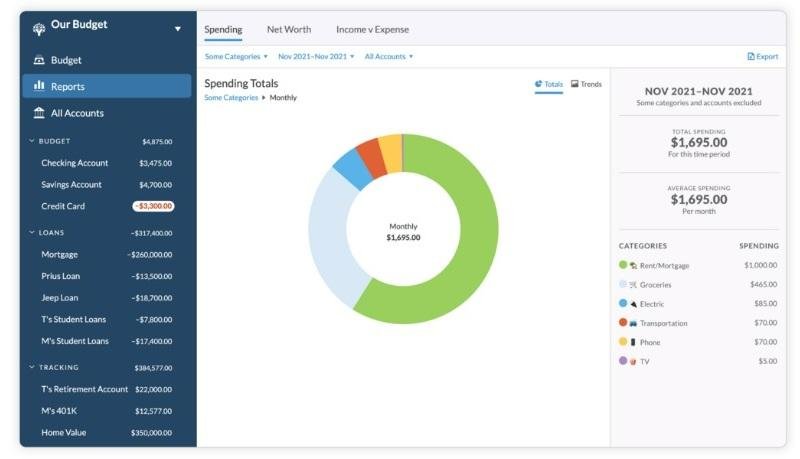Open the Some Categories filter dropdown
This screenshot has height=459, width=800.
coord(236,57)
